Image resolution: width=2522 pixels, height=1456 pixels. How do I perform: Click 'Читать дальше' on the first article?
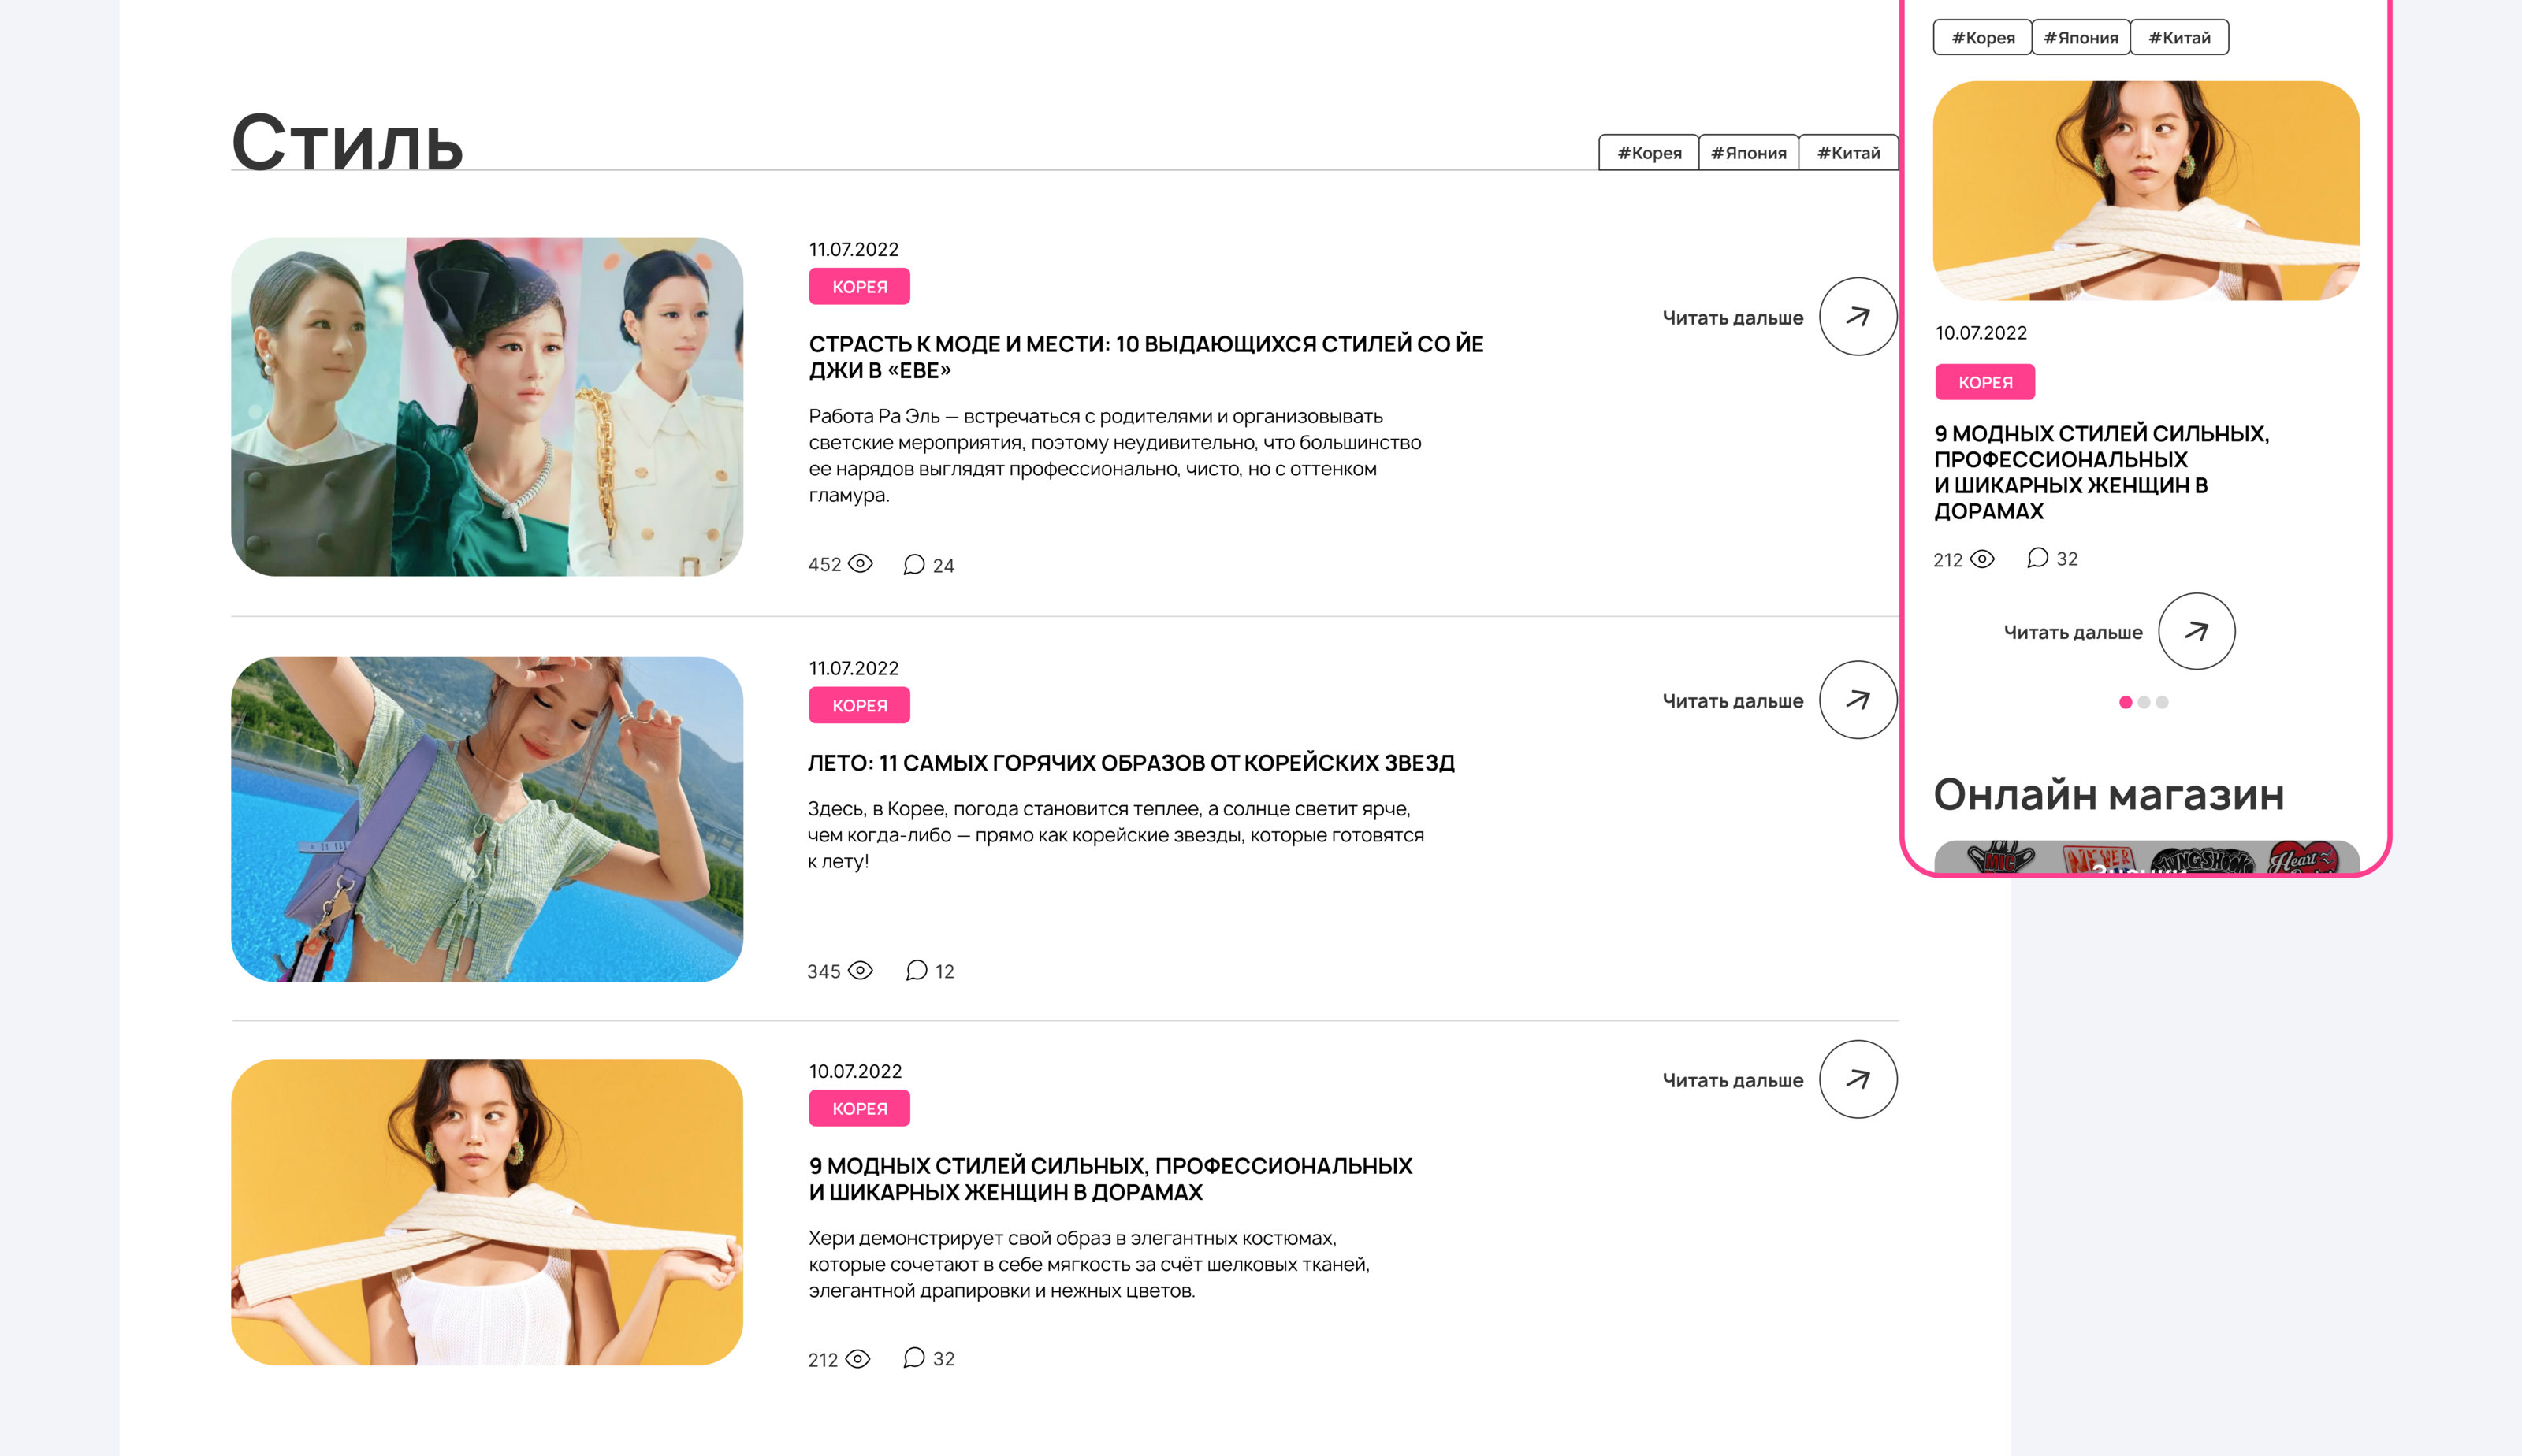[1732, 318]
